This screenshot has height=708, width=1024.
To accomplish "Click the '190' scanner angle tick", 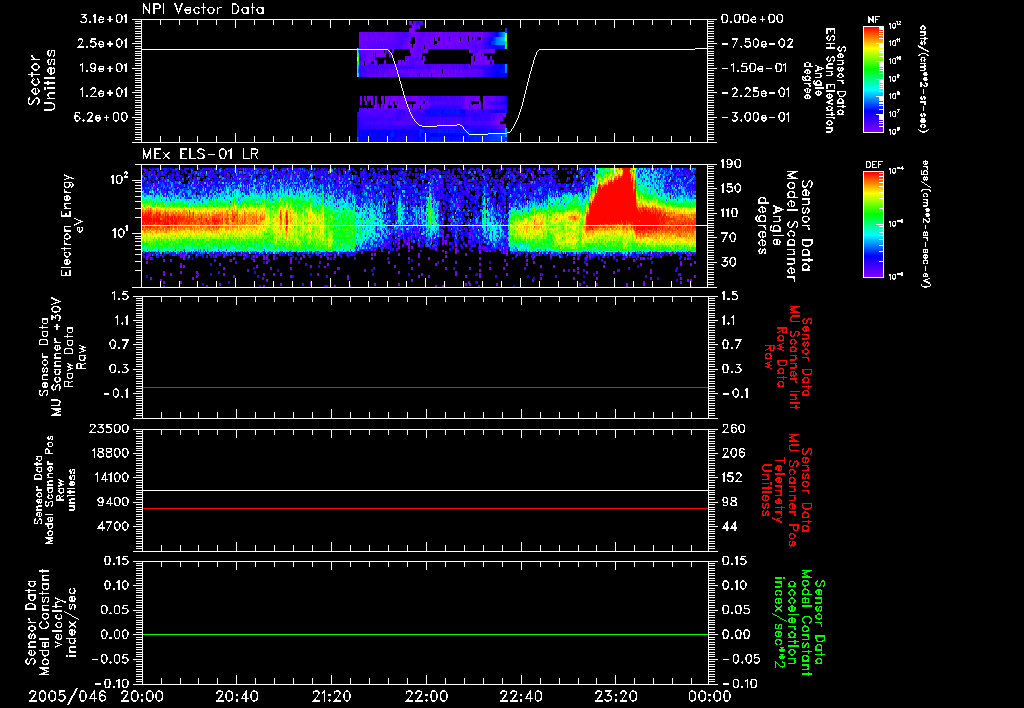I will (x=731, y=164).
